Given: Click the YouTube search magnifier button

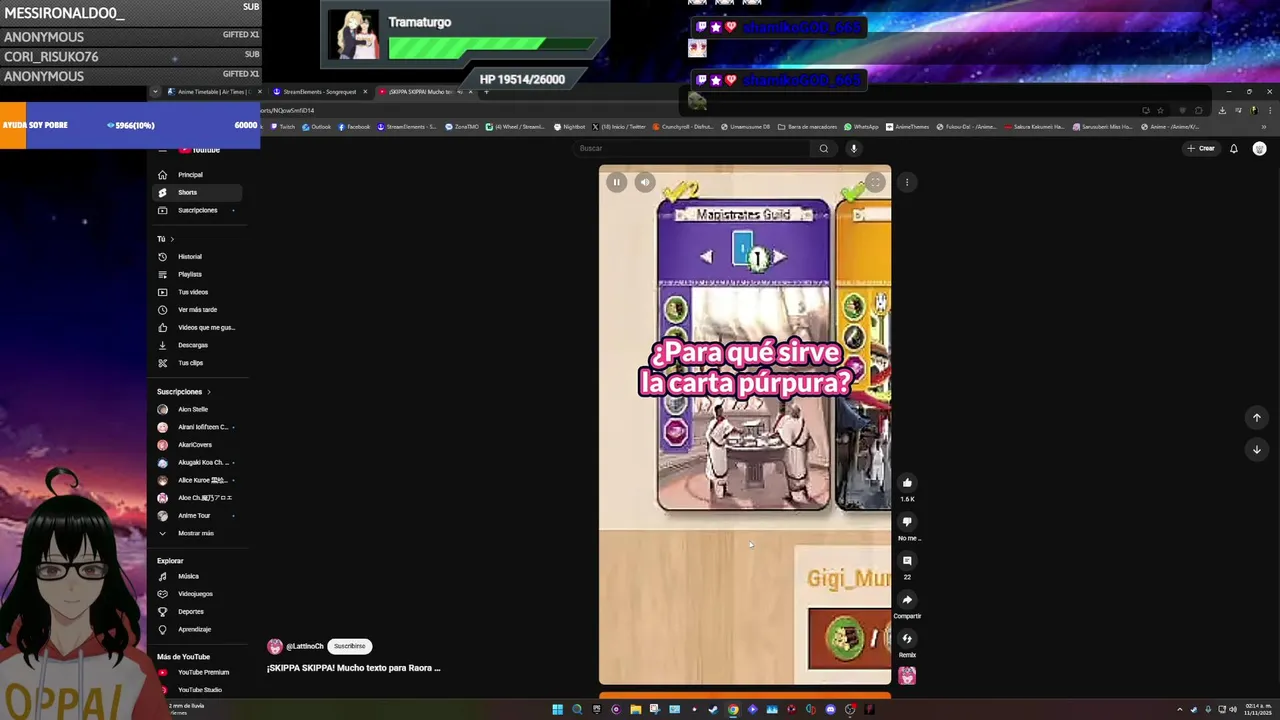Looking at the screenshot, I should (824, 148).
